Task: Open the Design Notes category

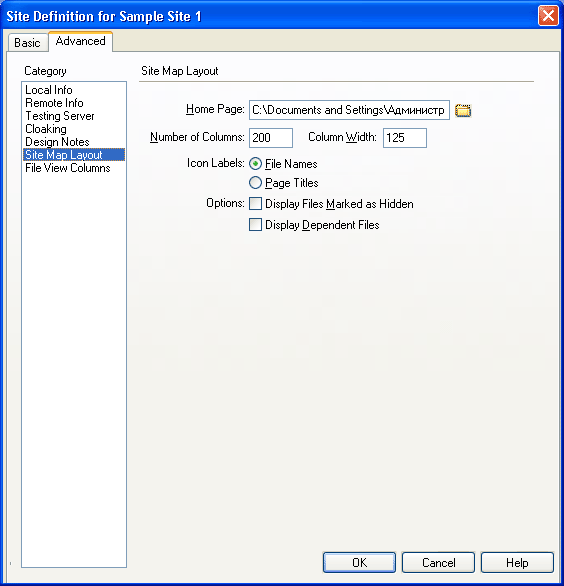Action: (x=57, y=142)
